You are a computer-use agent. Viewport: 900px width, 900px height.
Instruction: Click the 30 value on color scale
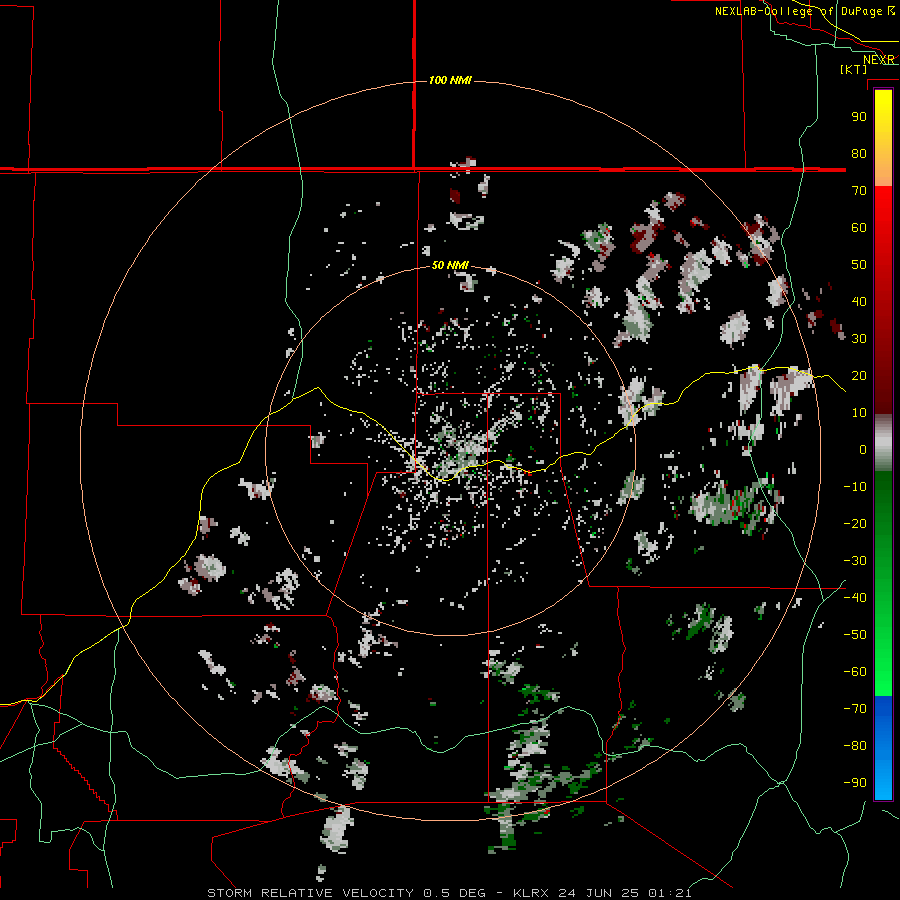(859, 339)
